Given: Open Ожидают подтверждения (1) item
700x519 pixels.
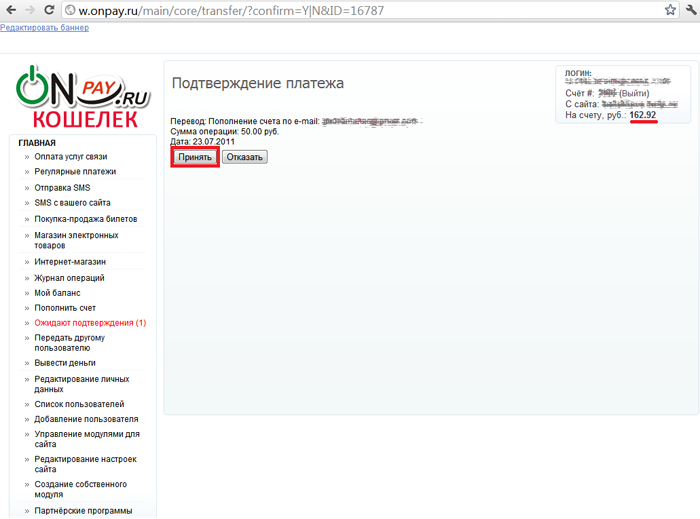Looking at the screenshot, I should tap(90, 323).
